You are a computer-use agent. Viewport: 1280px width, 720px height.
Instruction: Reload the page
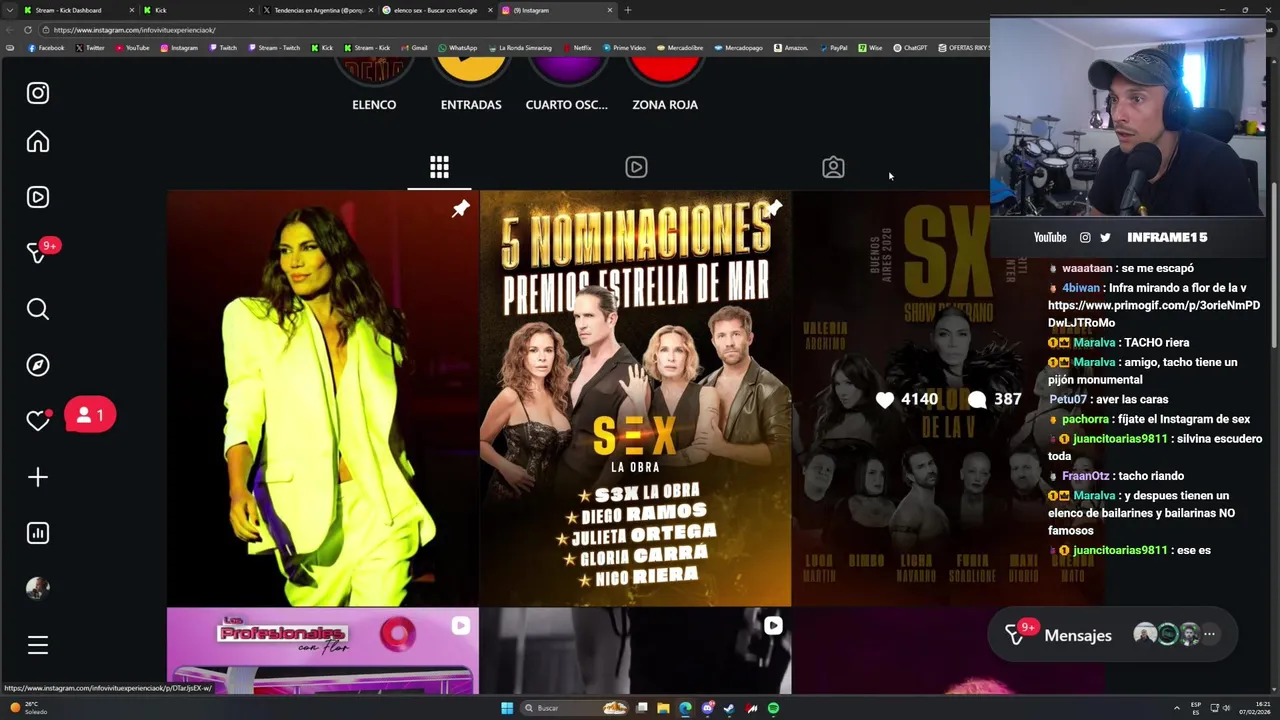(x=27, y=30)
